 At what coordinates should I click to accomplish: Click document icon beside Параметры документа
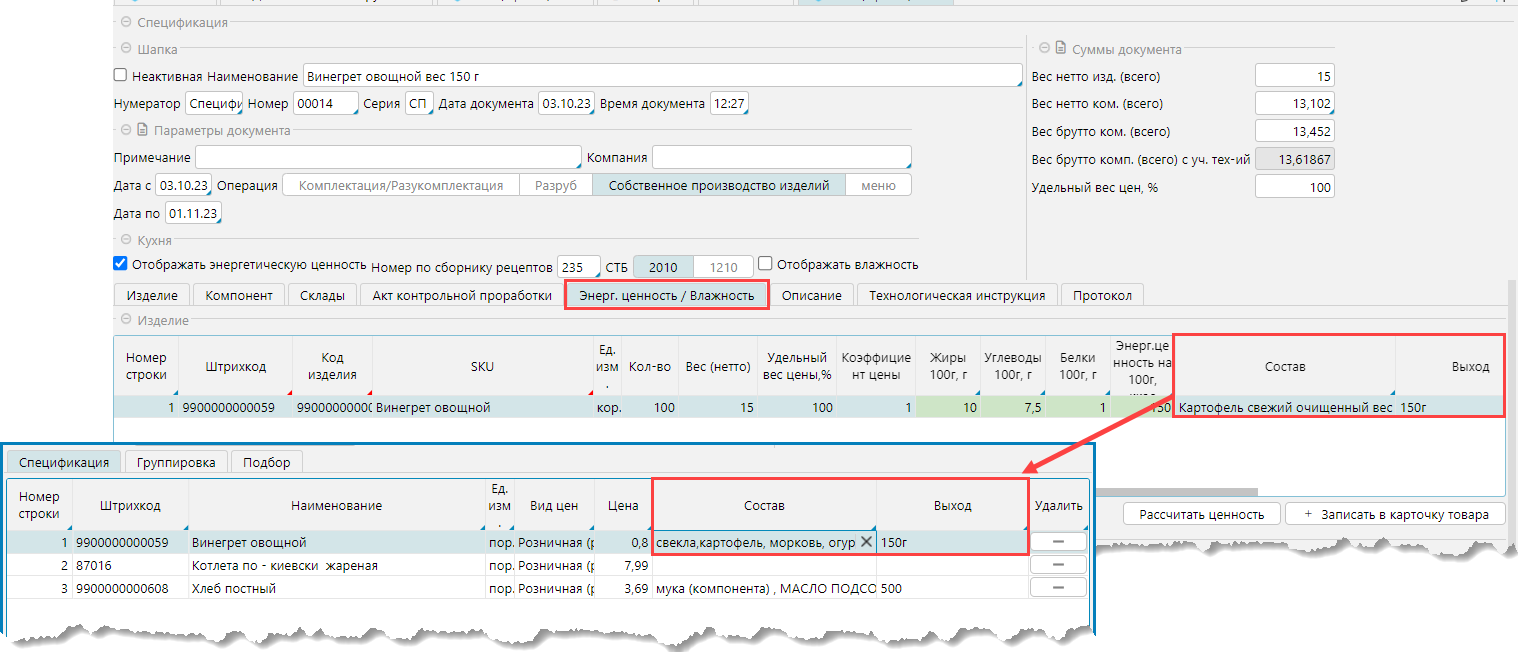142,130
